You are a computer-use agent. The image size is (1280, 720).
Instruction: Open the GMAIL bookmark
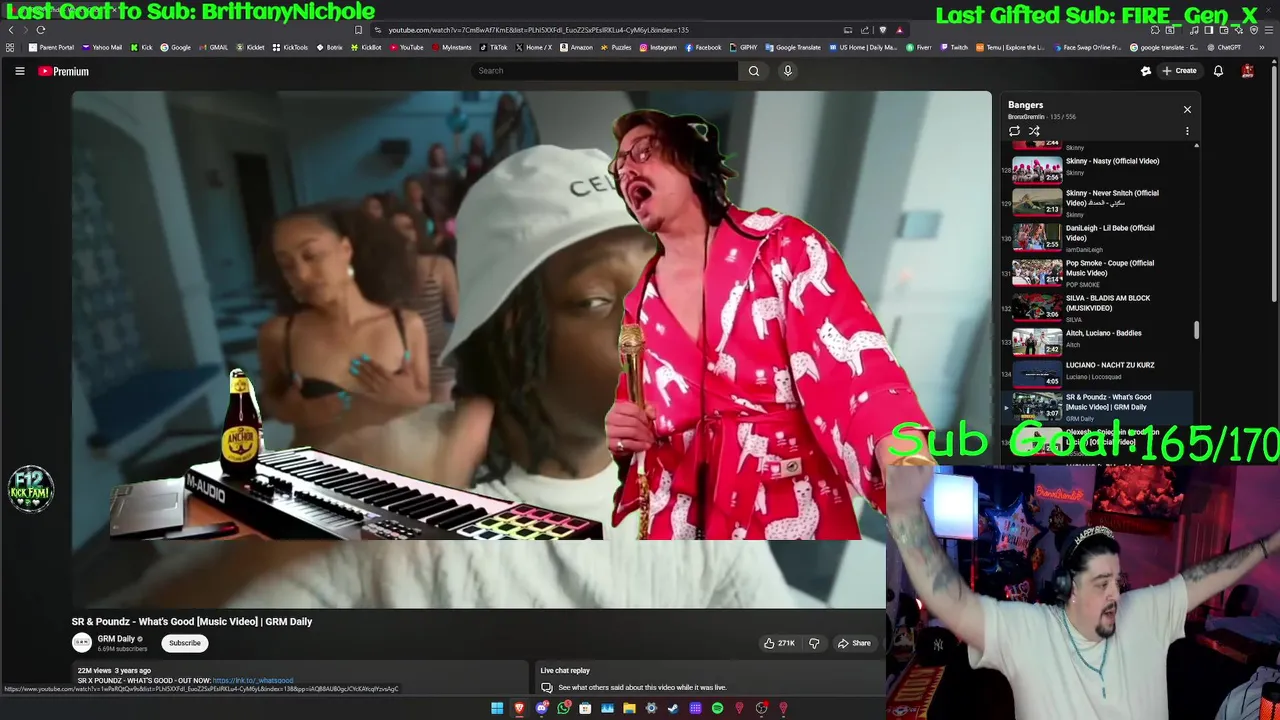[213, 47]
